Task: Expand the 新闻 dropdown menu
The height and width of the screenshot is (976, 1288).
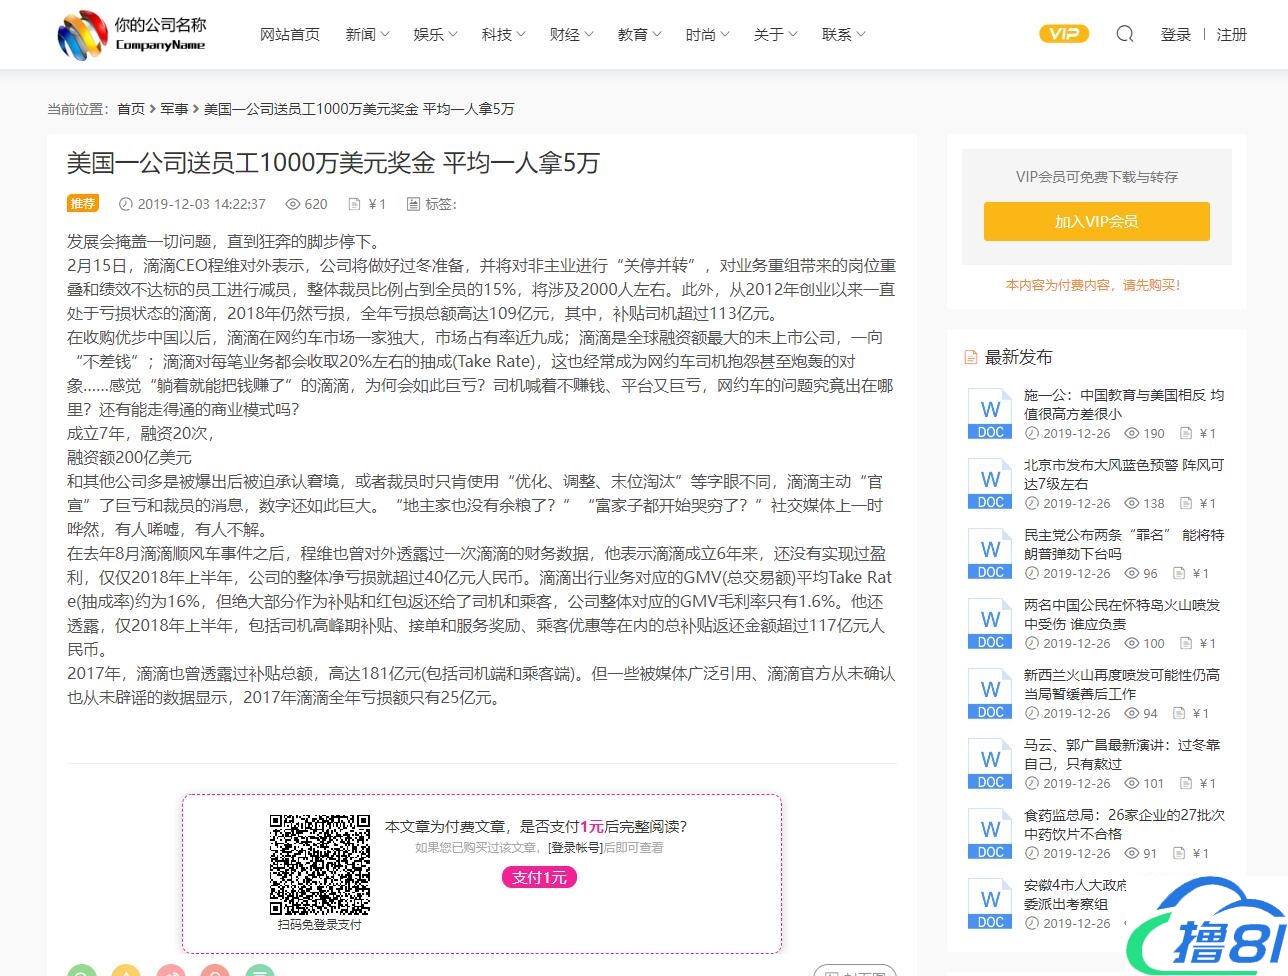Action: point(367,35)
